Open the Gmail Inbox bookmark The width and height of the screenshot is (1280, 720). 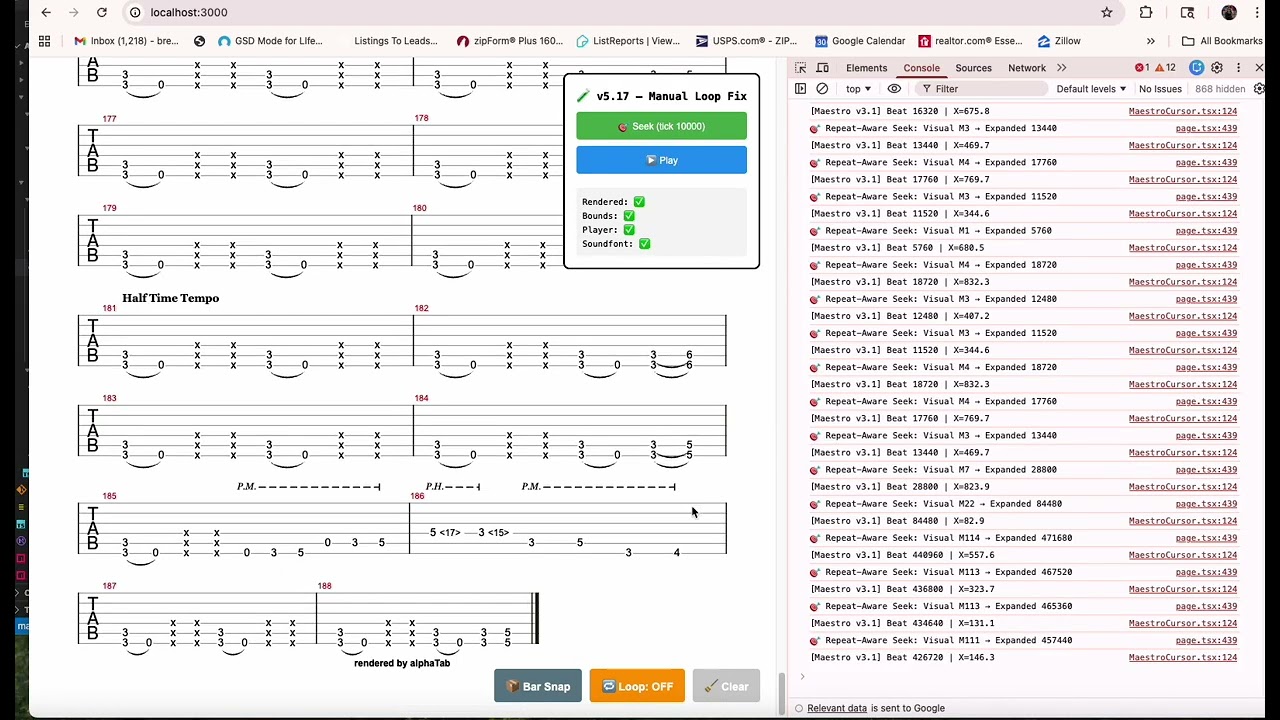127,41
